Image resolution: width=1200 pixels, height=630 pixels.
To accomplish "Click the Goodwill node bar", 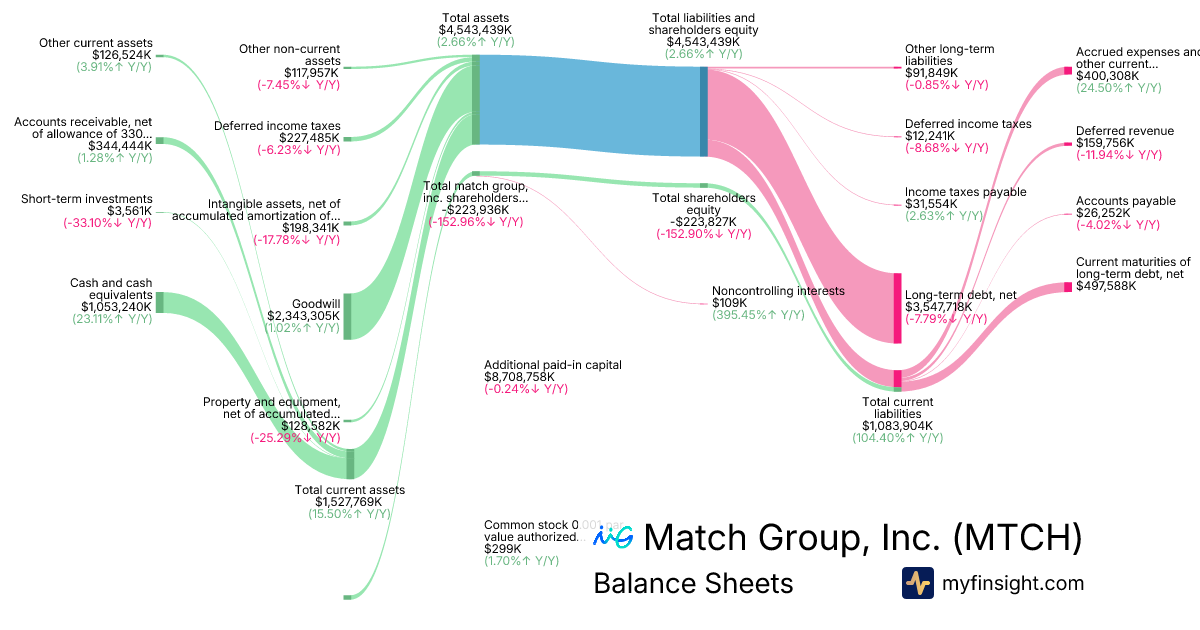I will [348, 303].
